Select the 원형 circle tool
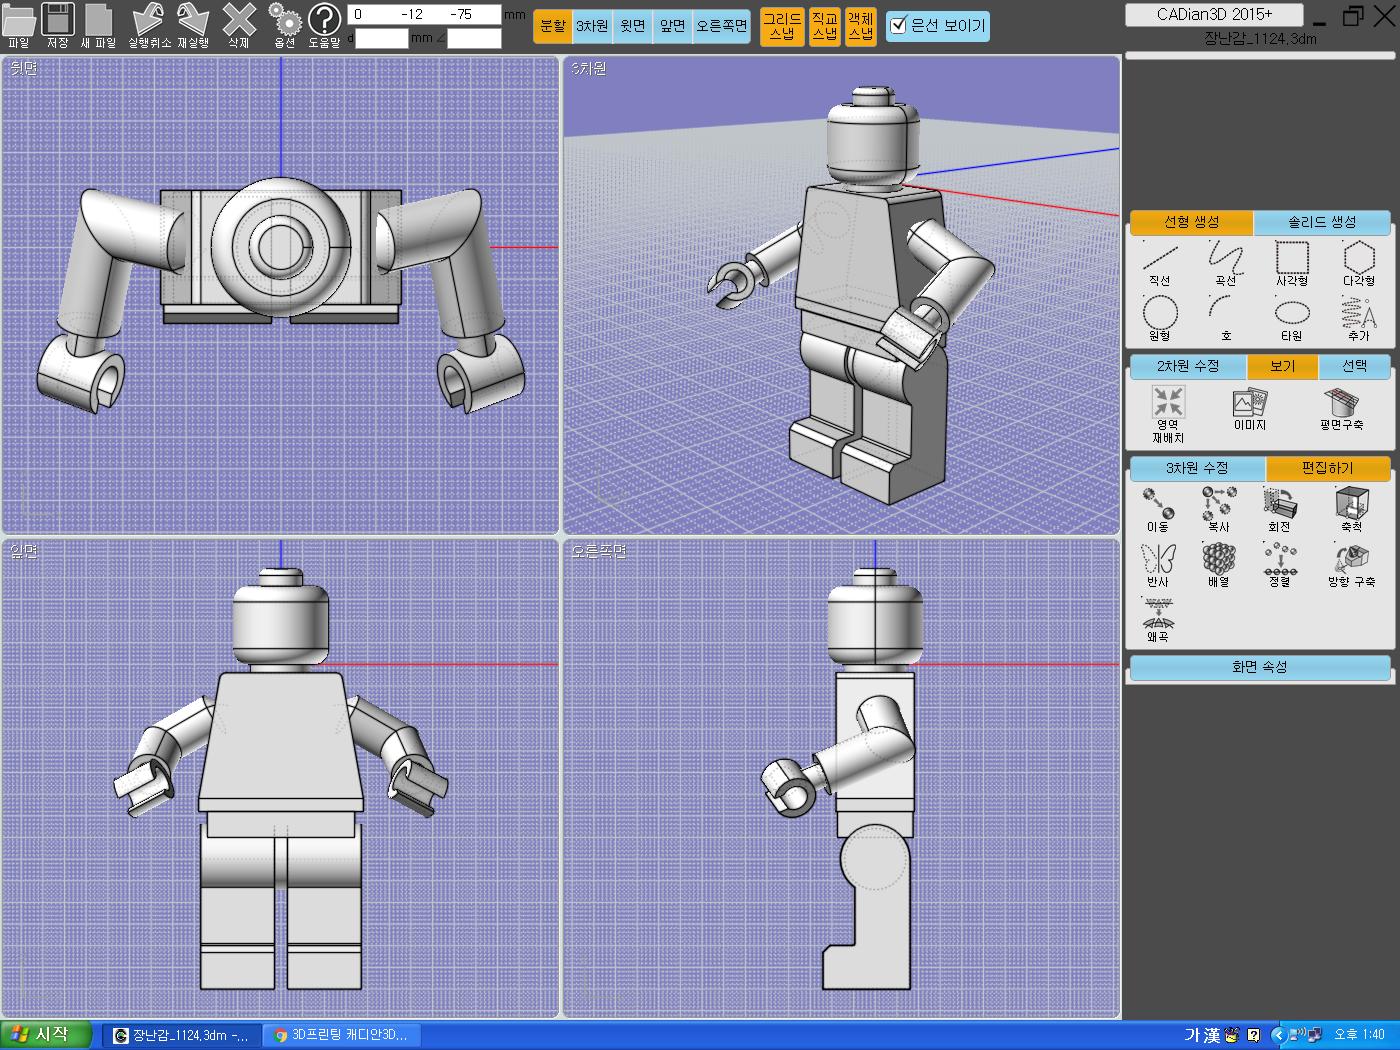 [x=1160, y=318]
